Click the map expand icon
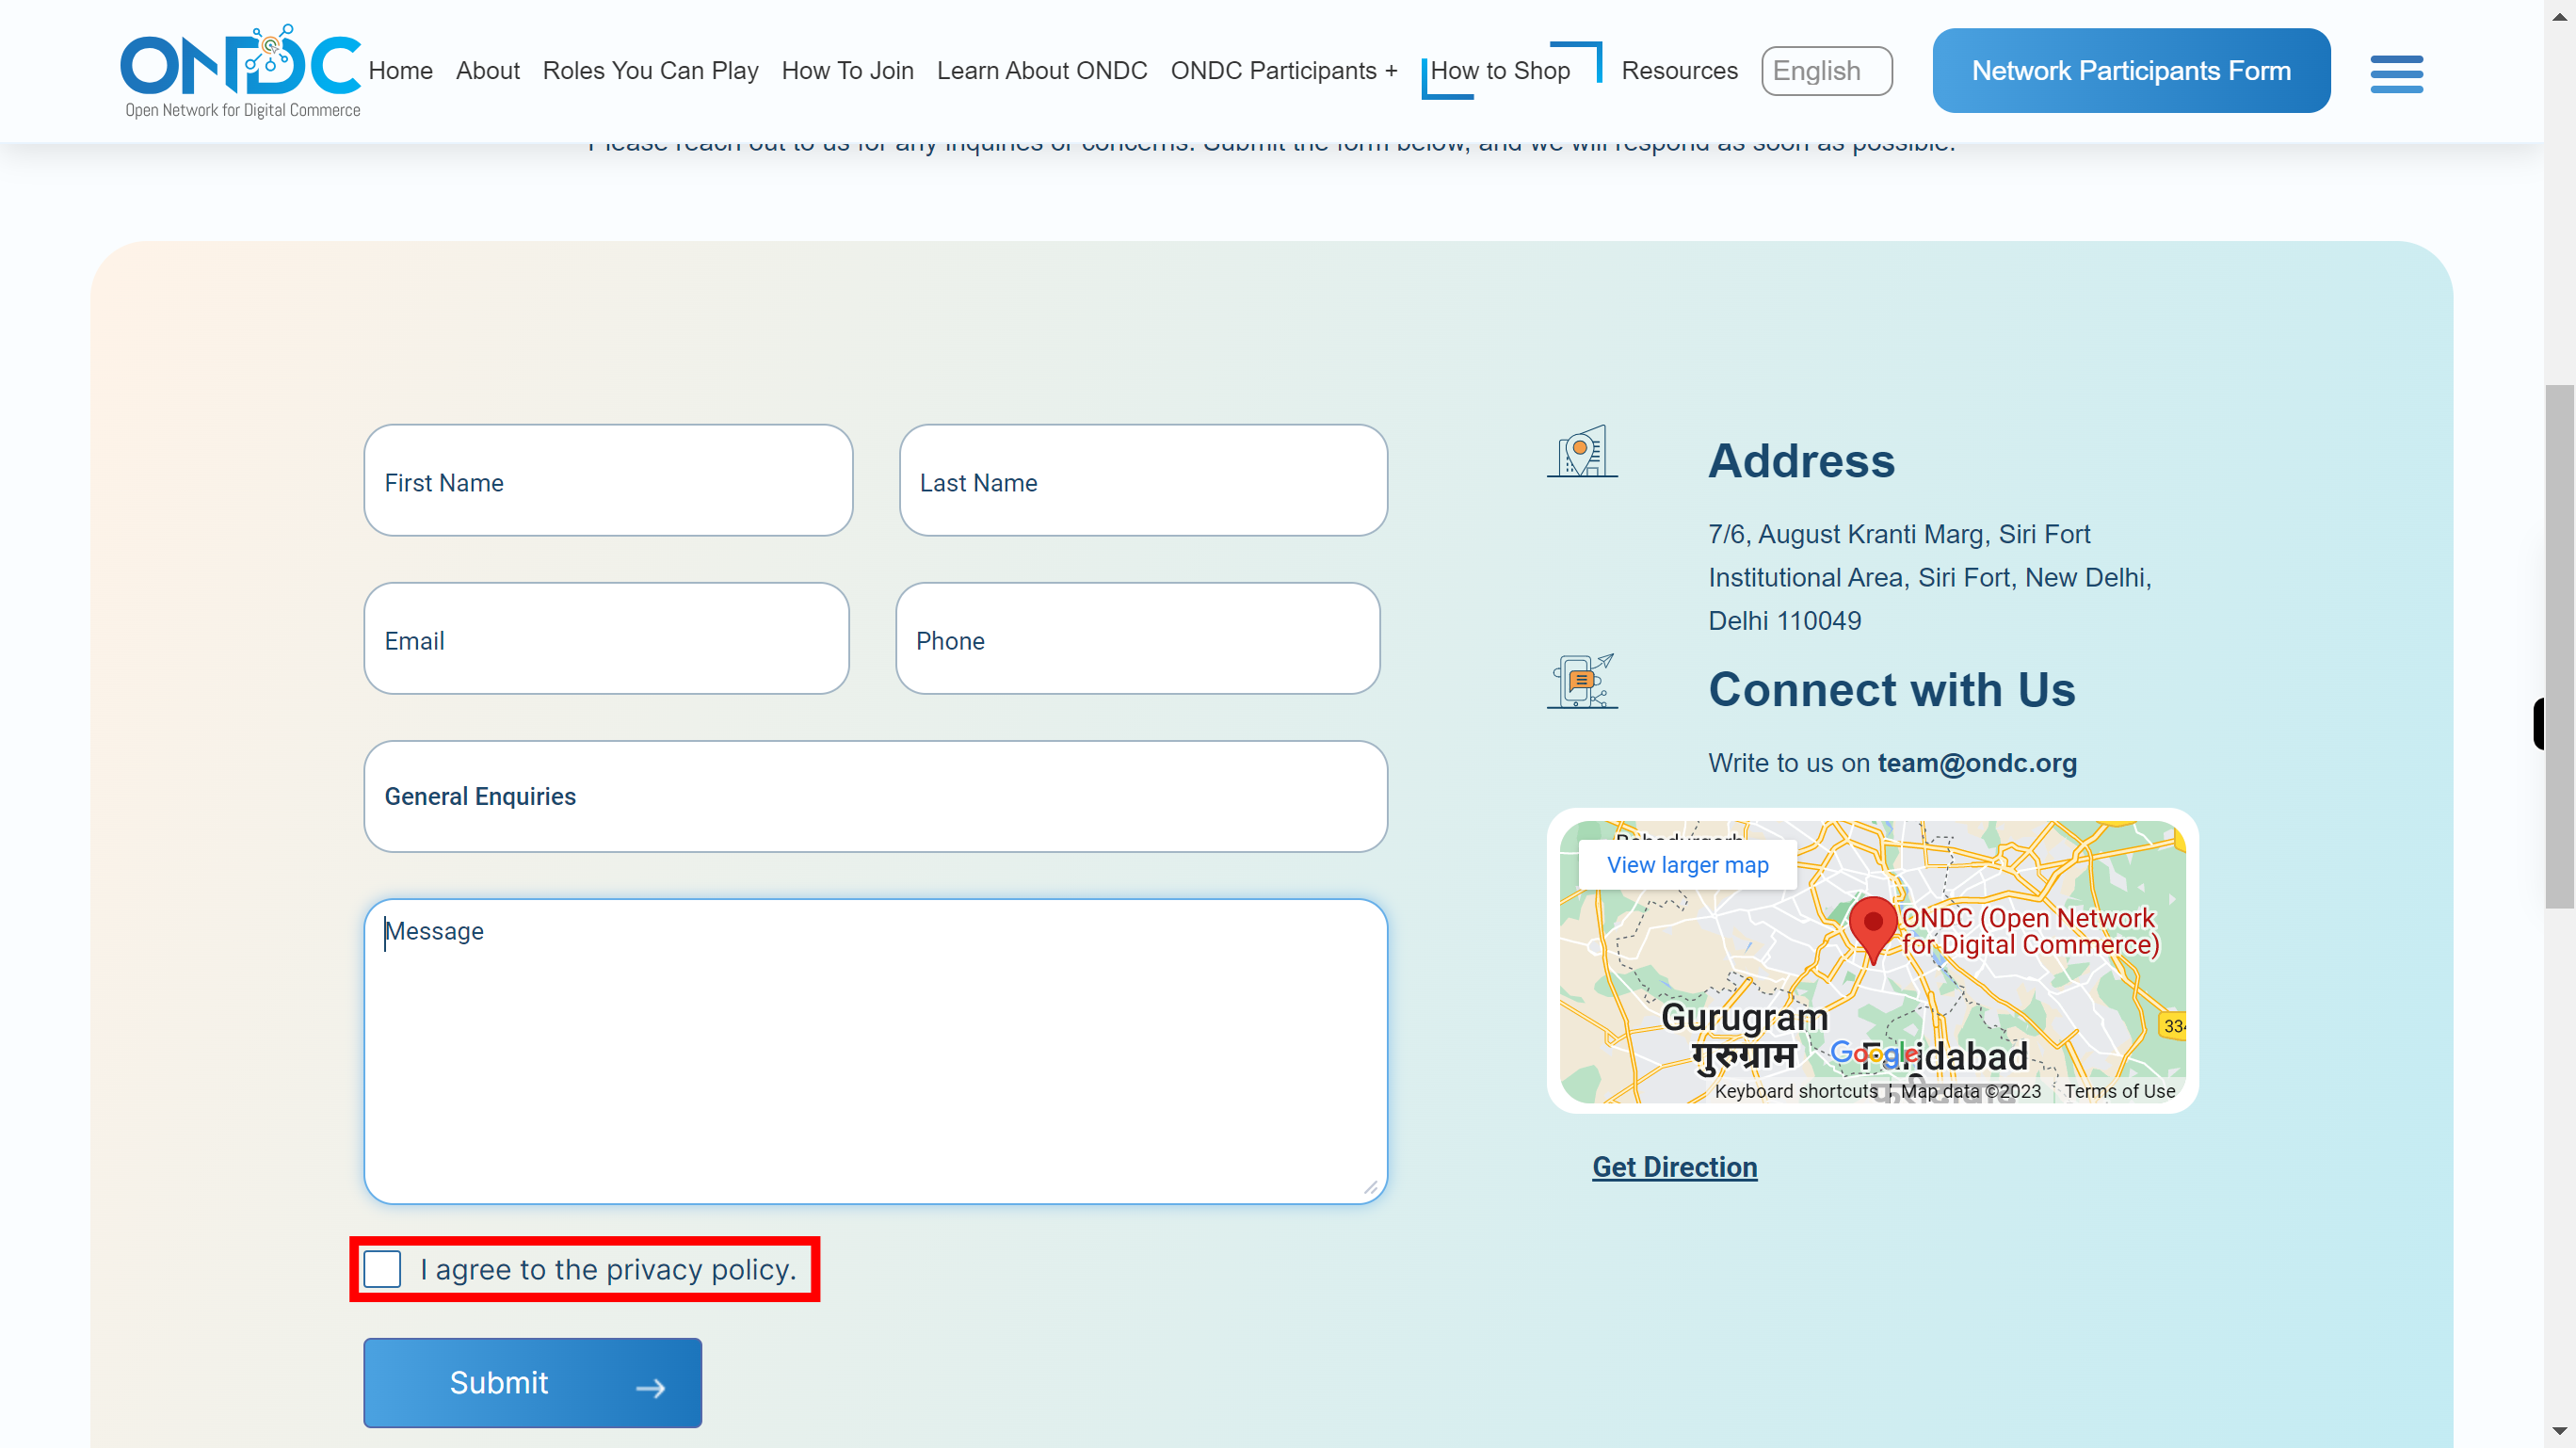The width and height of the screenshot is (2576, 1448). [x=1686, y=865]
